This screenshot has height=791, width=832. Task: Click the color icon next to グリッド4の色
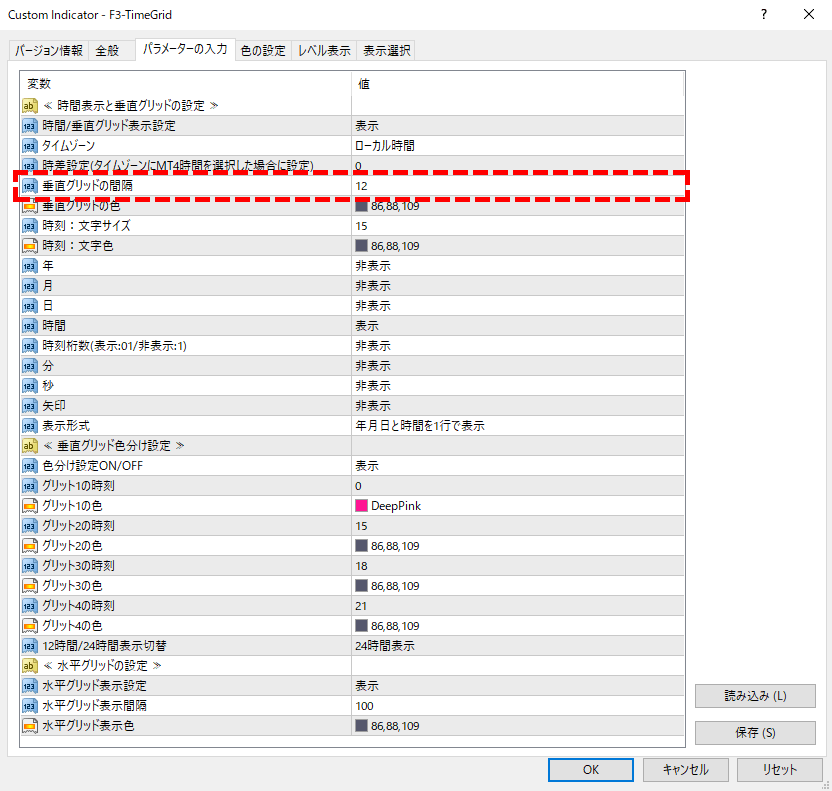[x=30, y=625]
